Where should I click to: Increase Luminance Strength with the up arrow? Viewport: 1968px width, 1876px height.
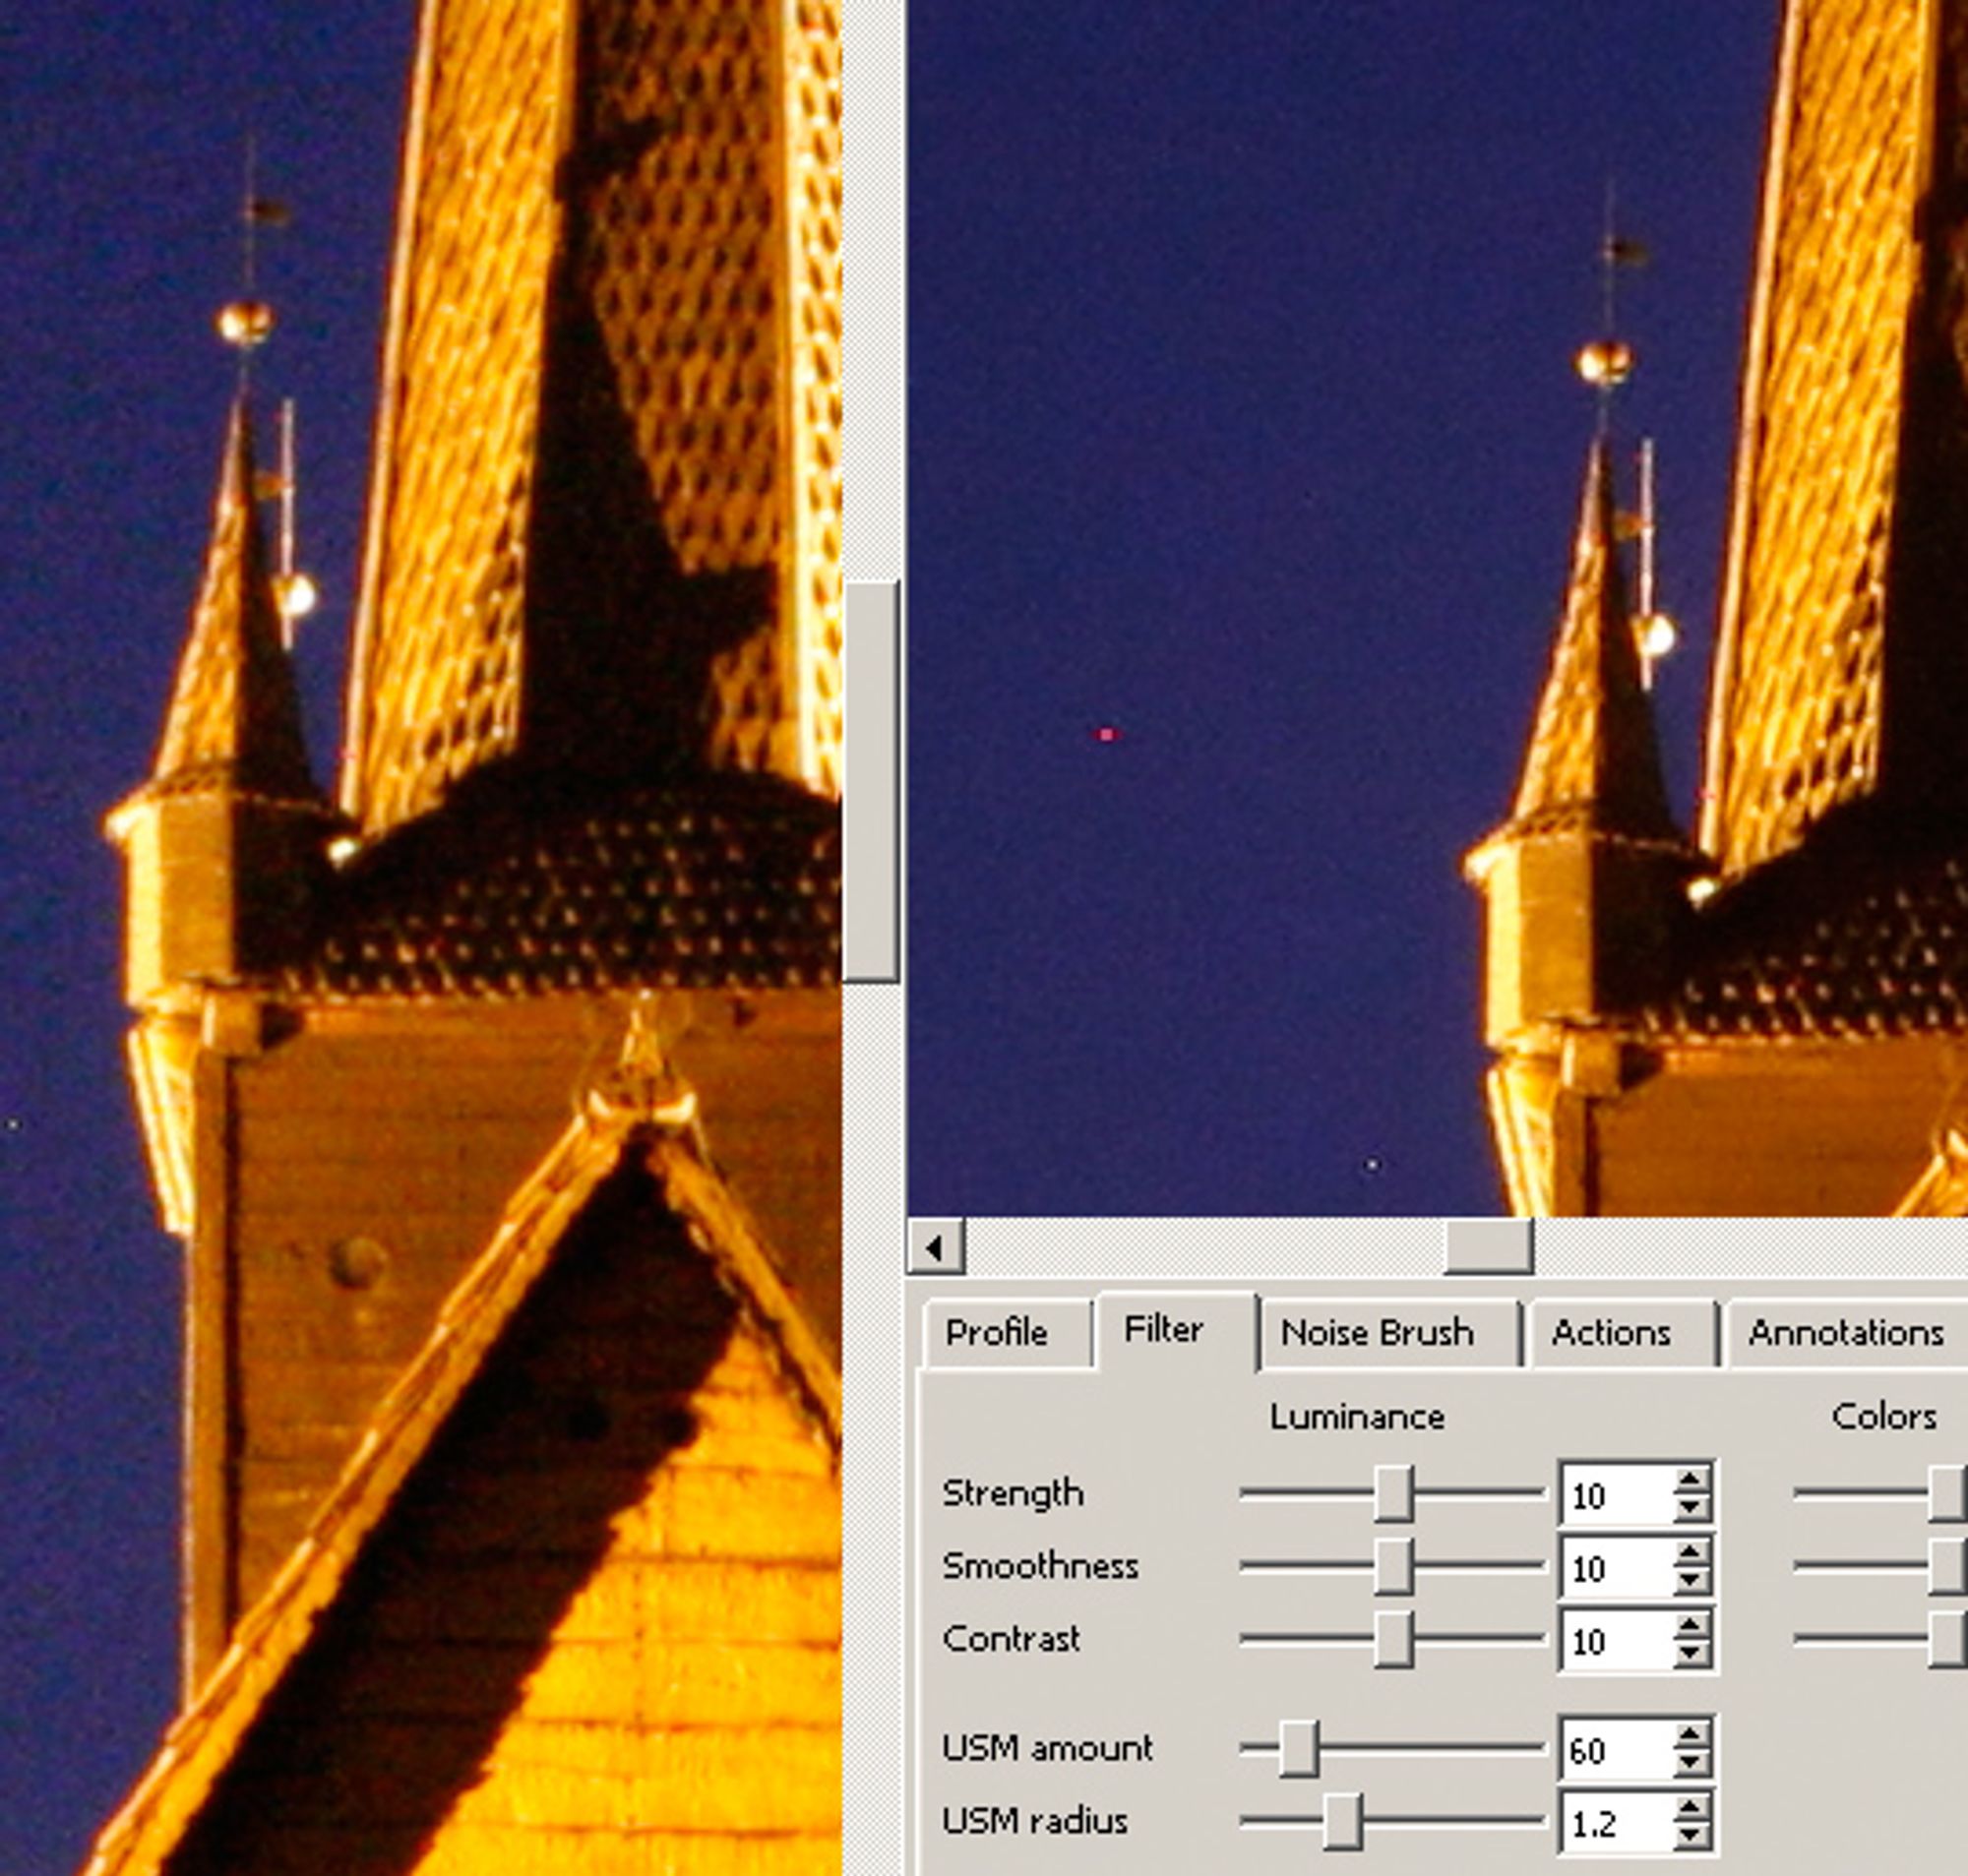click(1692, 1481)
